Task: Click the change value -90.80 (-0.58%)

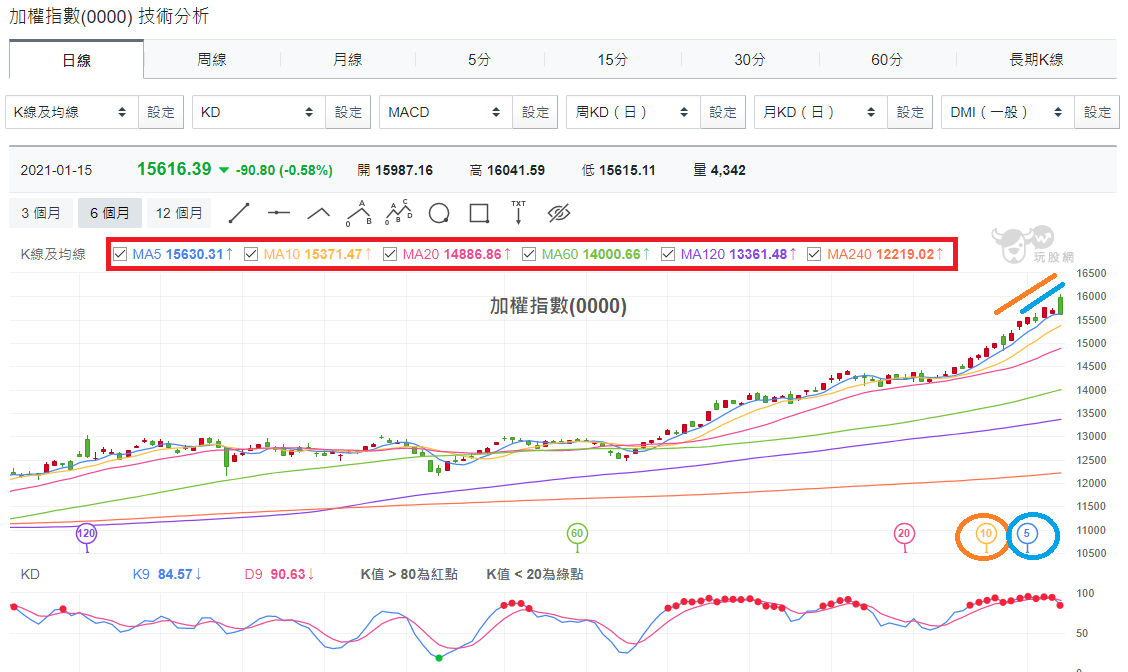Action: coord(284,171)
